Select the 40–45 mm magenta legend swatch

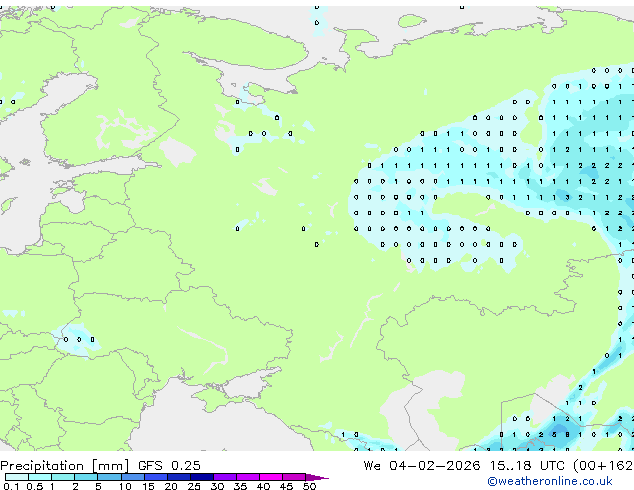point(271,477)
